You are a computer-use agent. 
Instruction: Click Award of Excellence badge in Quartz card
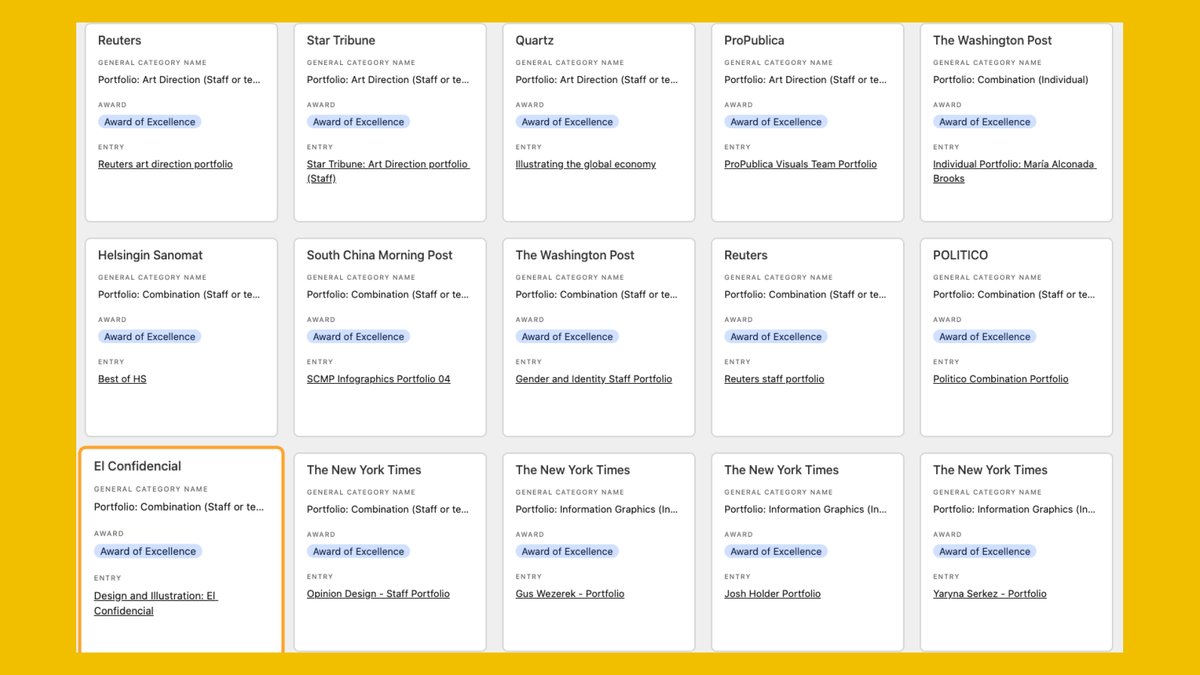coord(567,122)
